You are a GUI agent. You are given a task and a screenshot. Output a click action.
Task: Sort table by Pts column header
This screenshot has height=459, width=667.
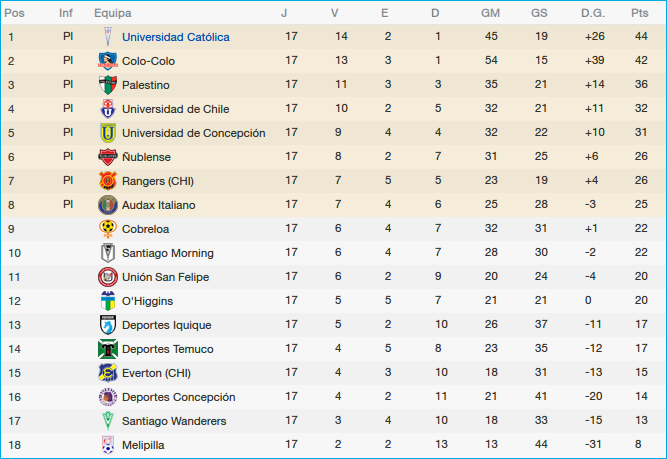point(640,13)
